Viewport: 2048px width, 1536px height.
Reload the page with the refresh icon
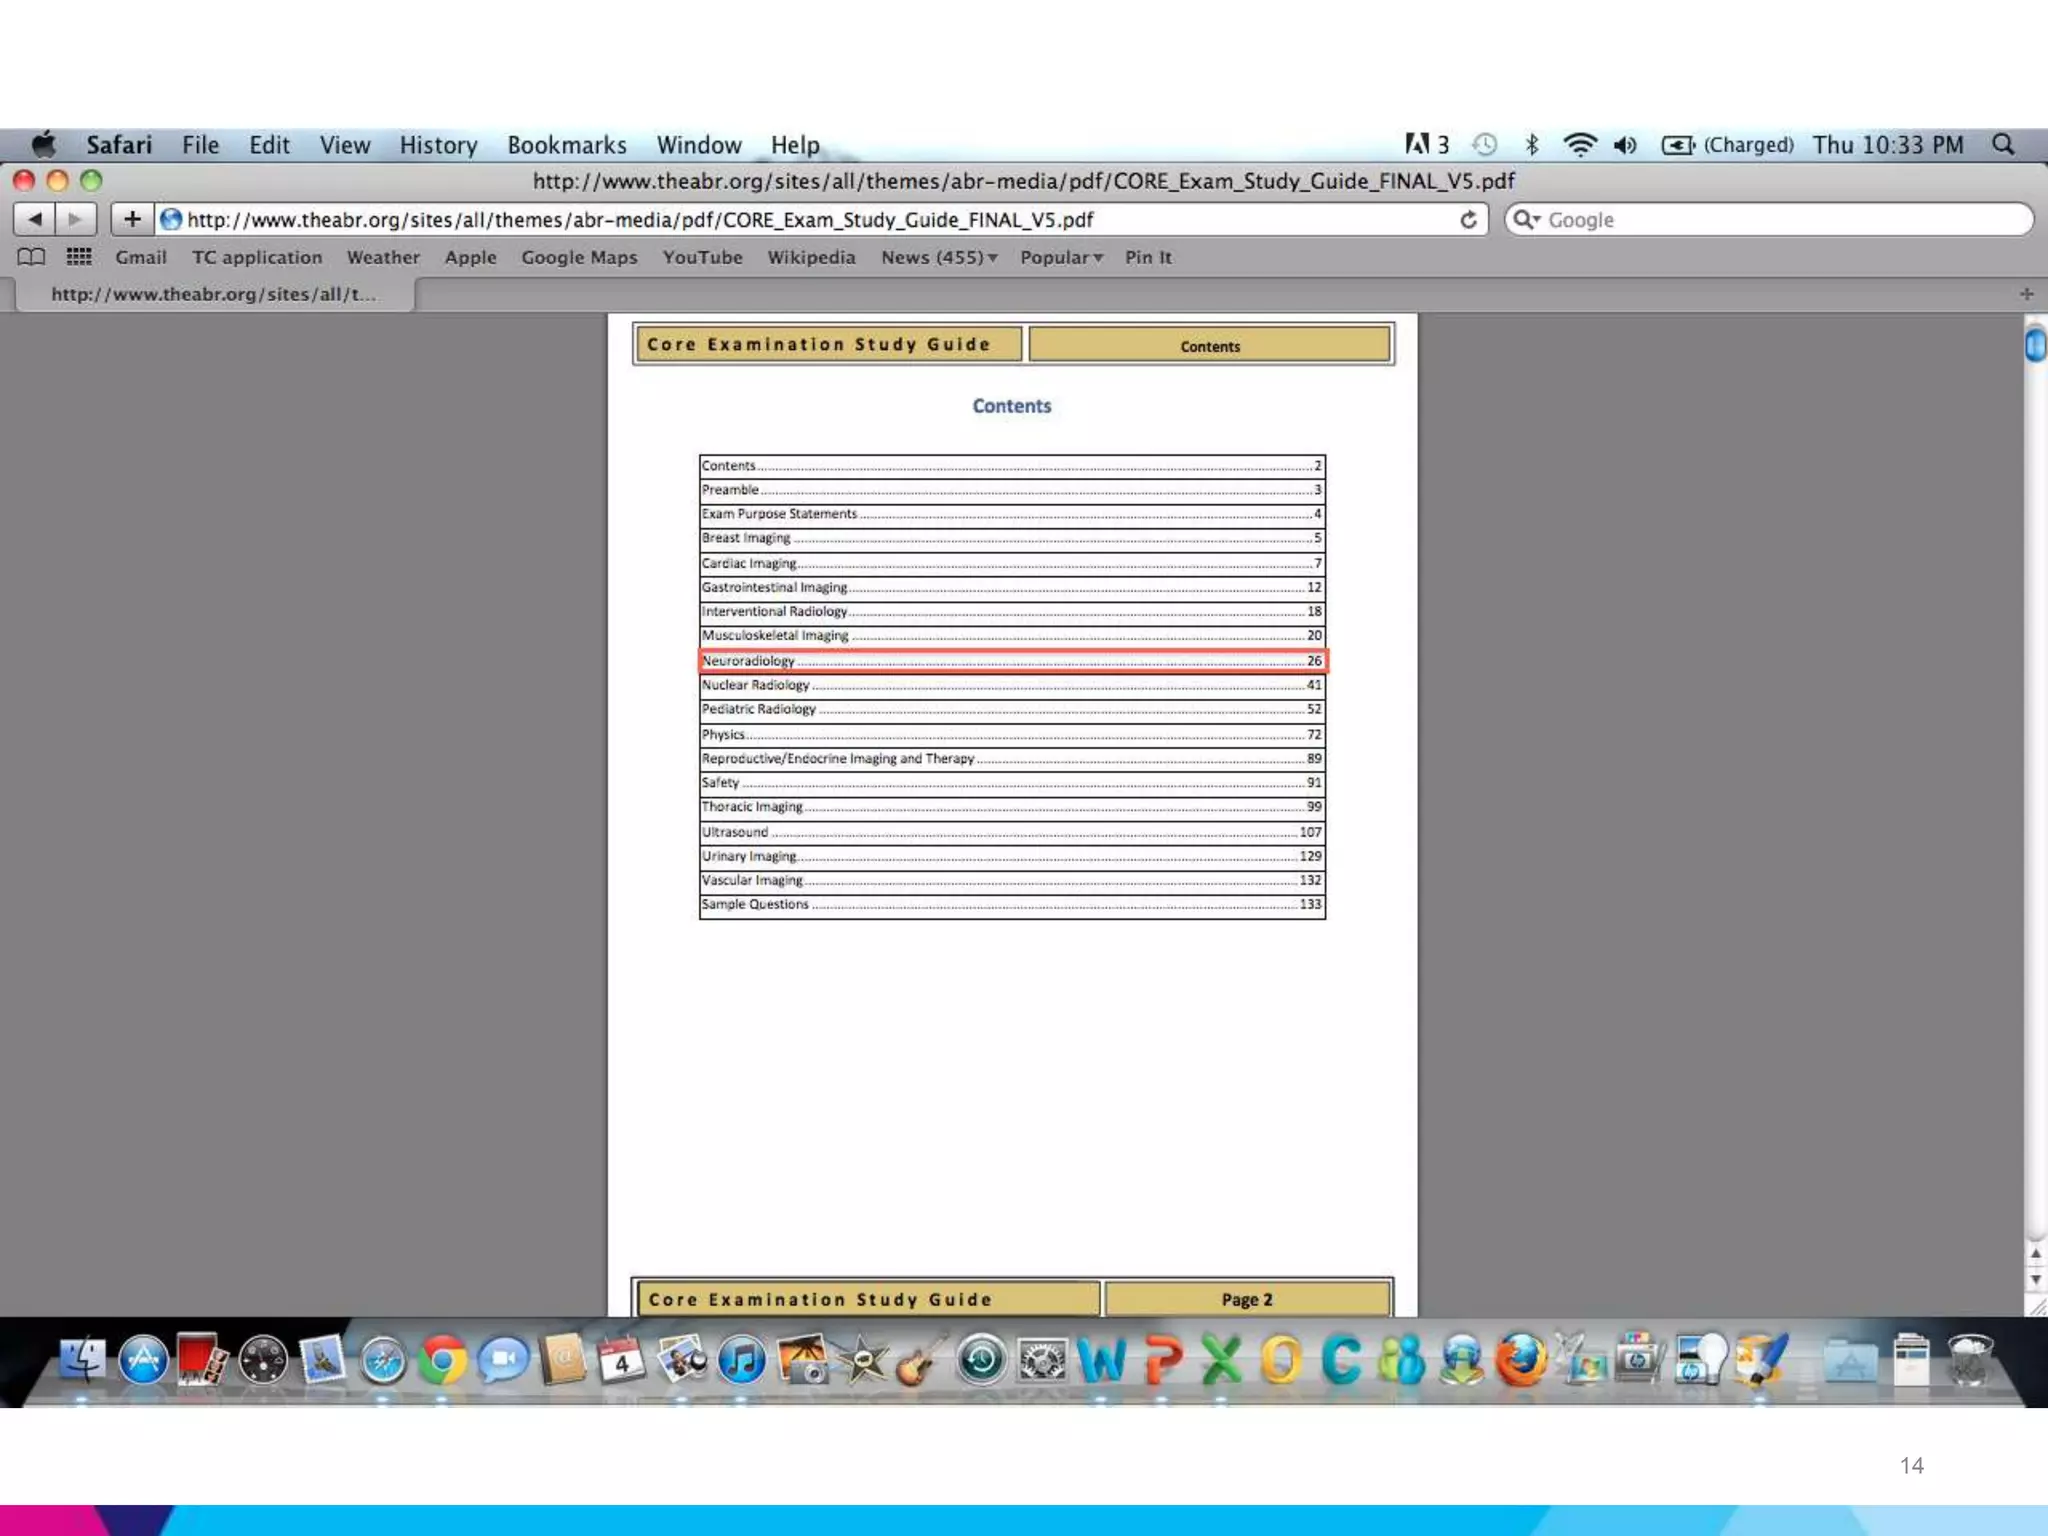1468,220
